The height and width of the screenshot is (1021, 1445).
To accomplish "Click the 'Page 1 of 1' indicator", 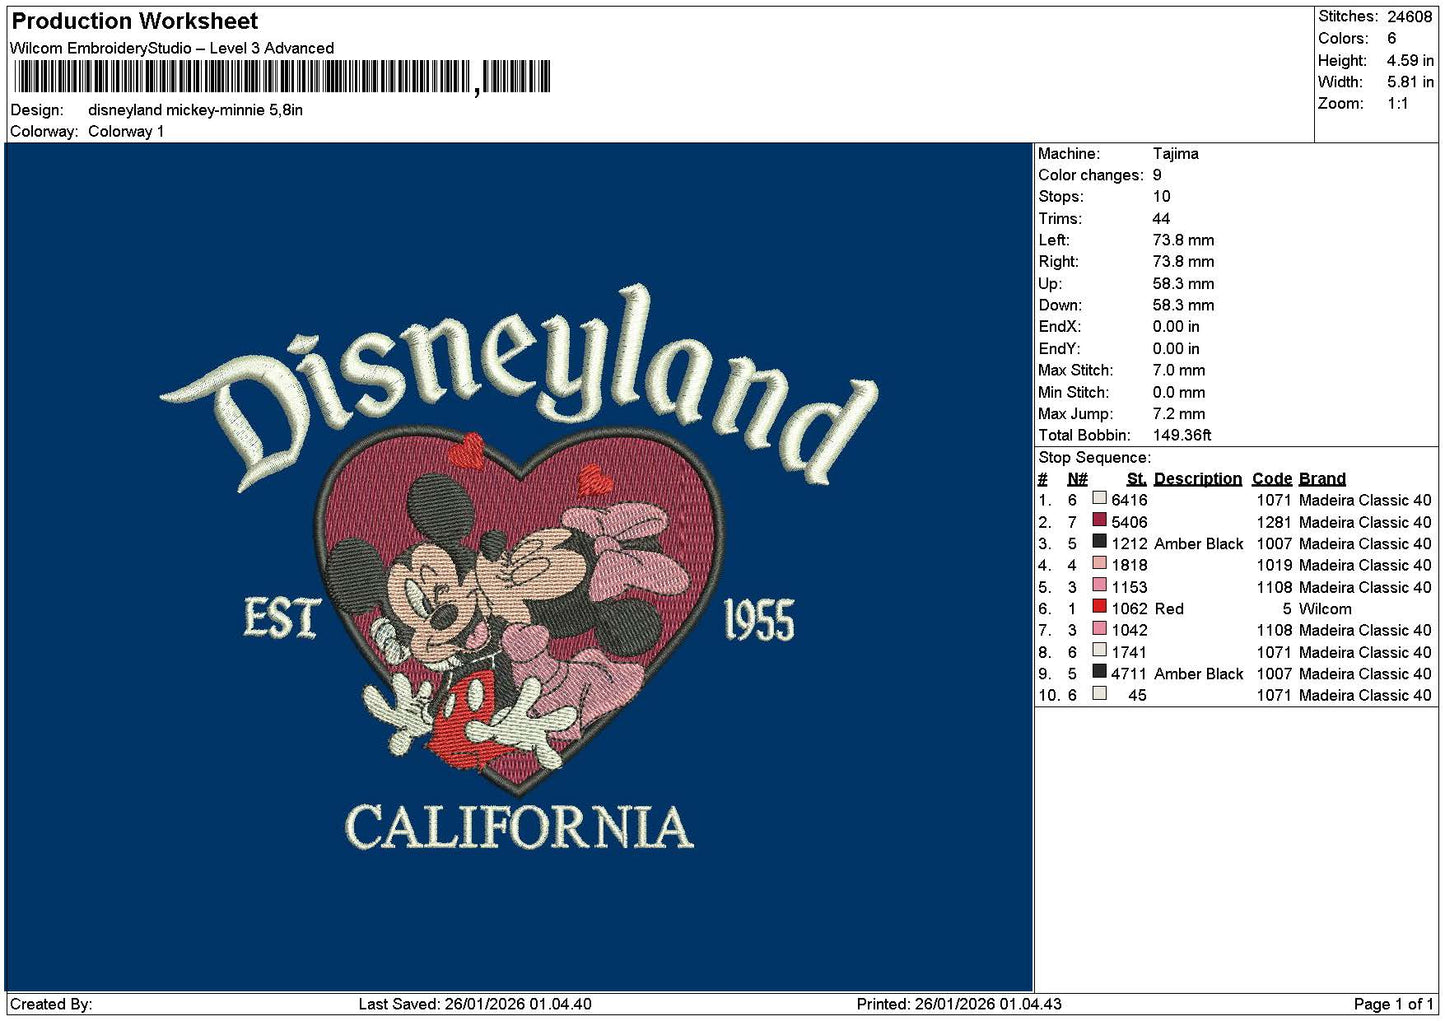I will tap(1394, 1004).
